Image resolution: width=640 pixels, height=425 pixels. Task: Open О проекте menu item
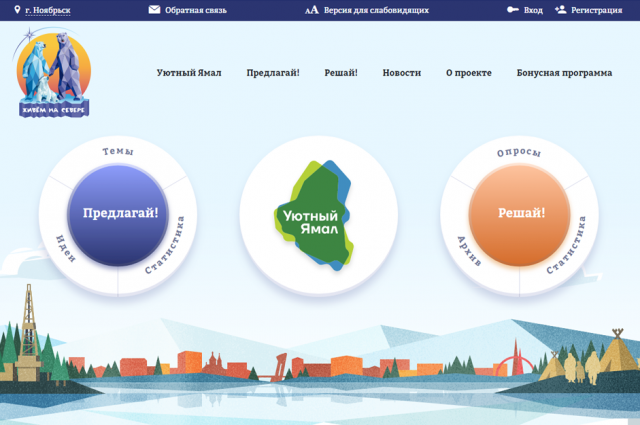[x=469, y=73]
